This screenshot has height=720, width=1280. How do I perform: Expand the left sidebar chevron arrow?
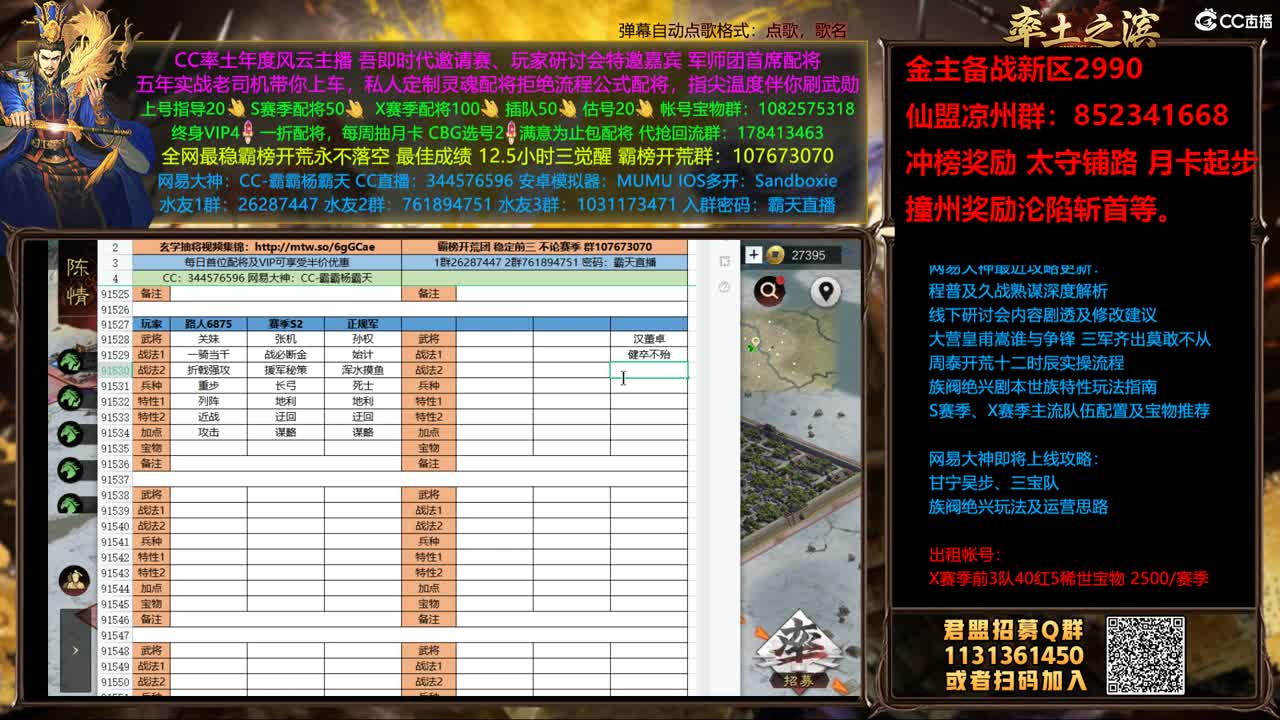76,650
